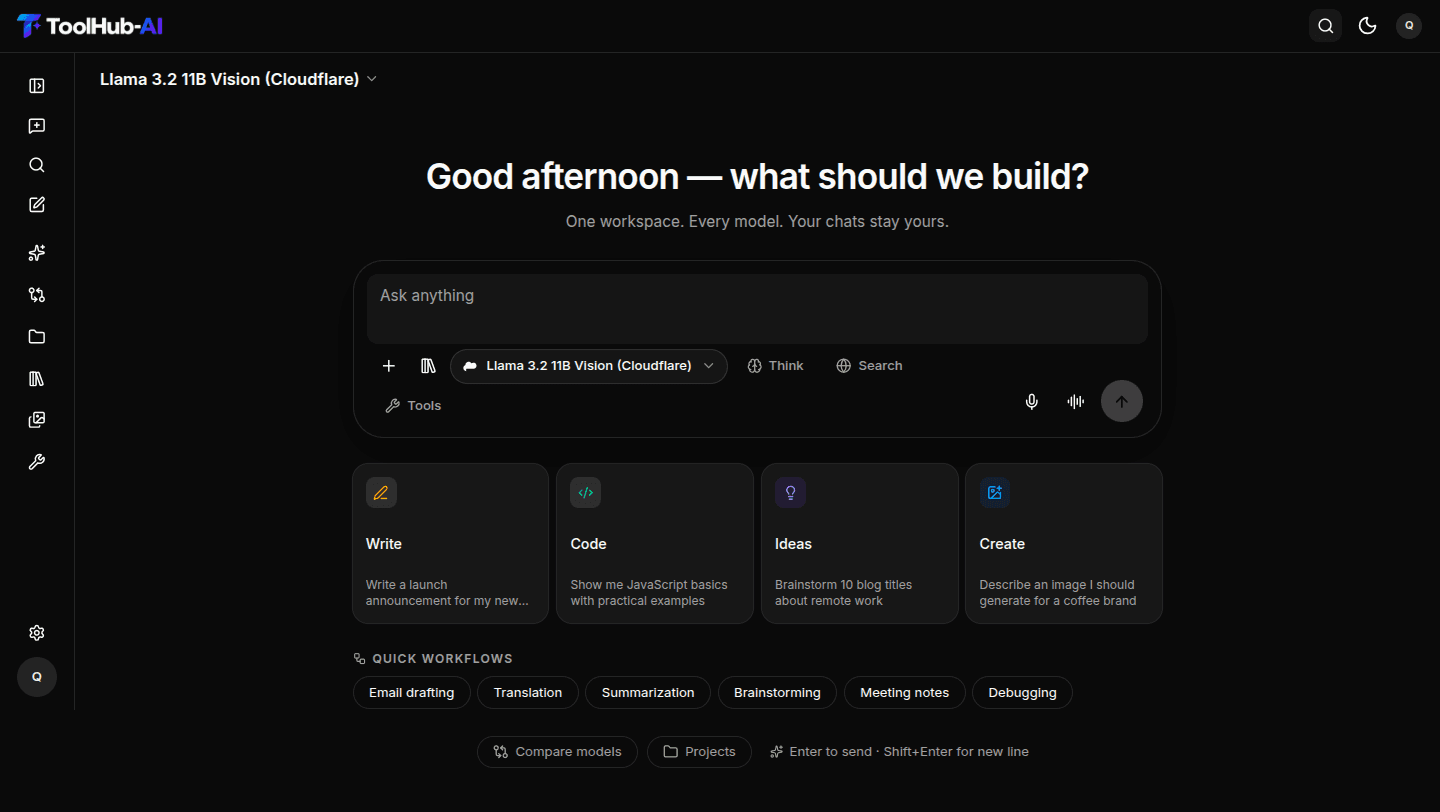Open the model dropdown in page header
This screenshot has width=1440, height=812.
coord(238,79)
